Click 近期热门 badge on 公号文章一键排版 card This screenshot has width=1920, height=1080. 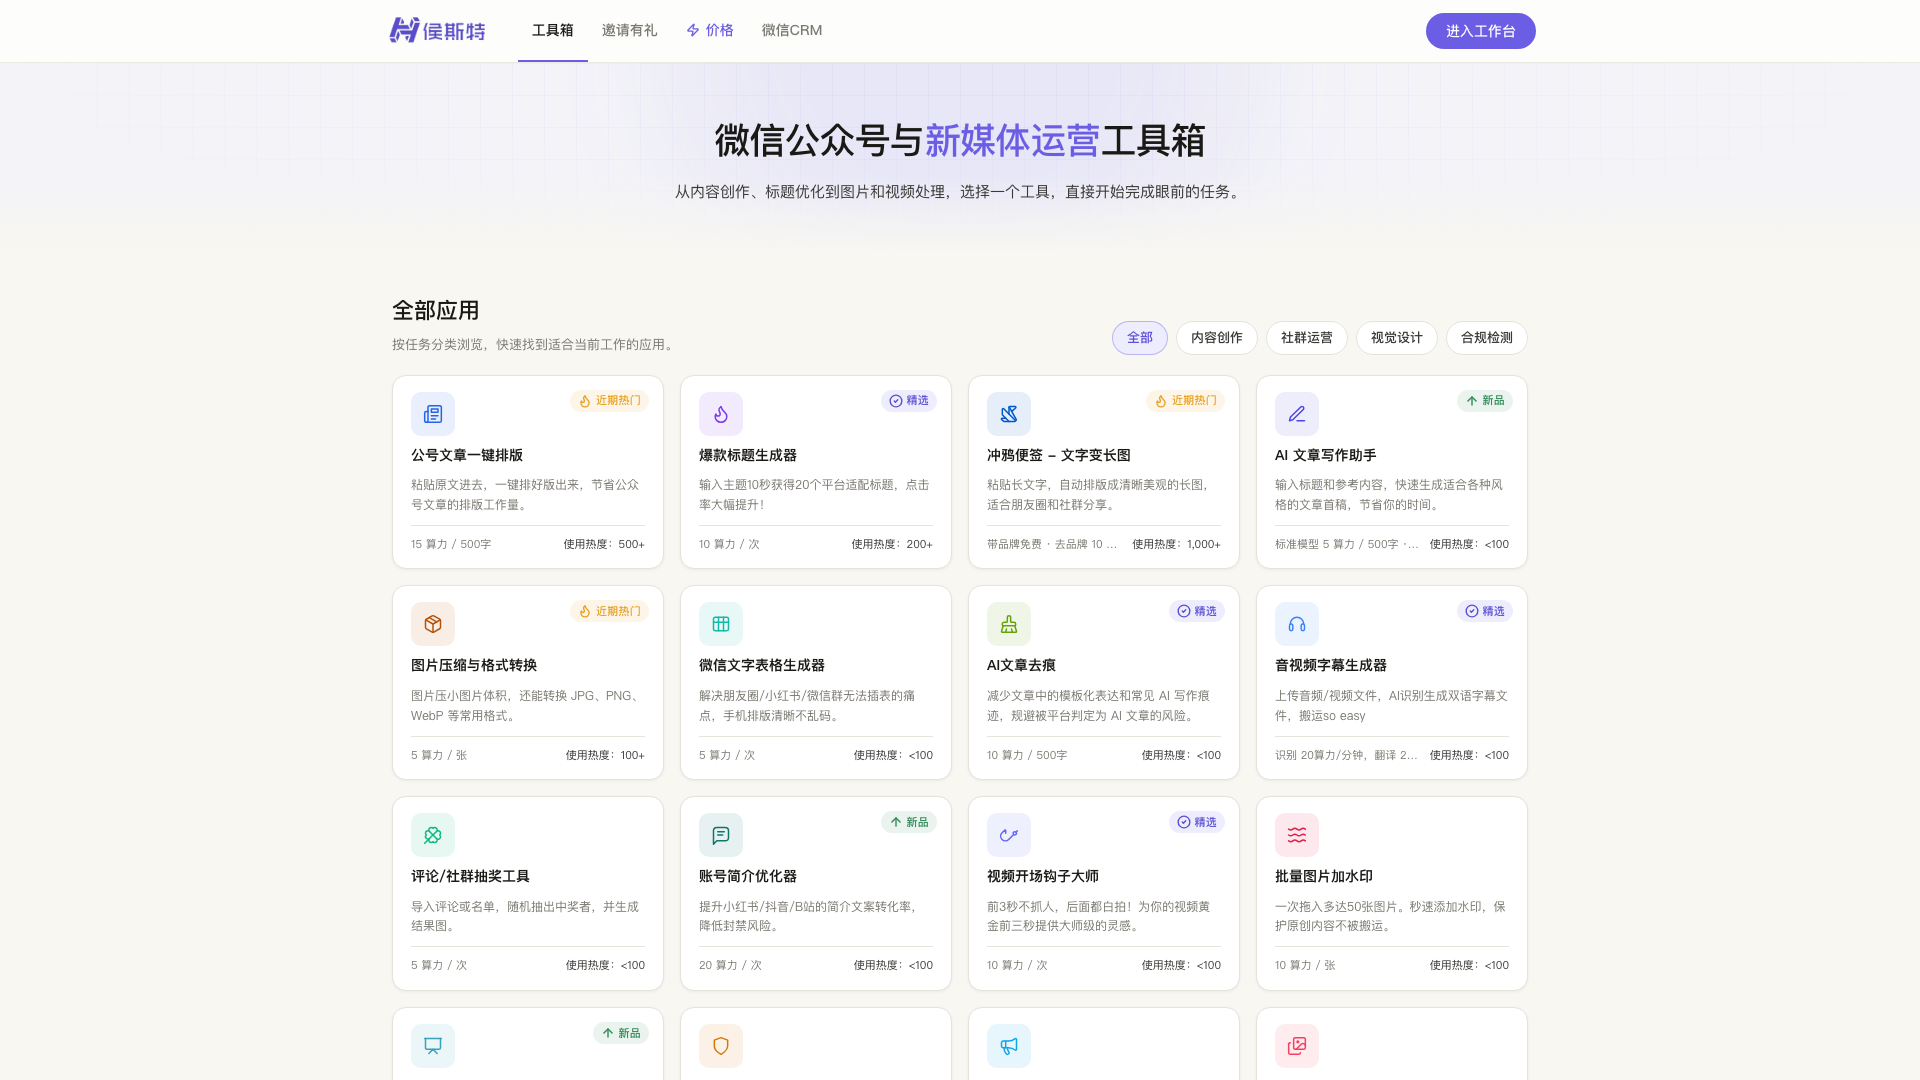click(x=609, y=401)
